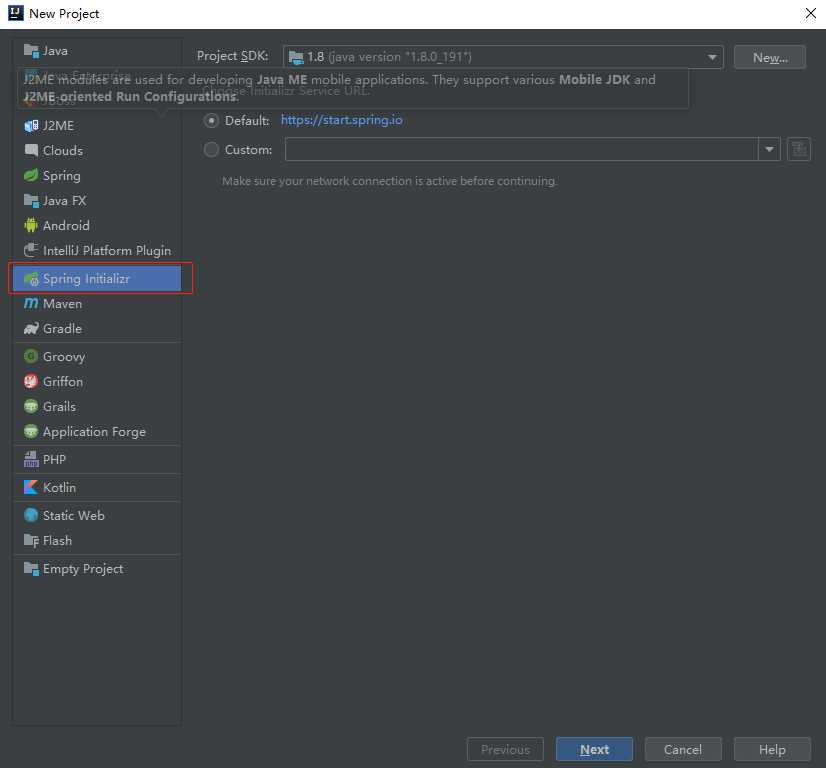The height and width of the screenshot is (768, 826).
Task: Select the Java FX folder icon
Action: point(31,201)
